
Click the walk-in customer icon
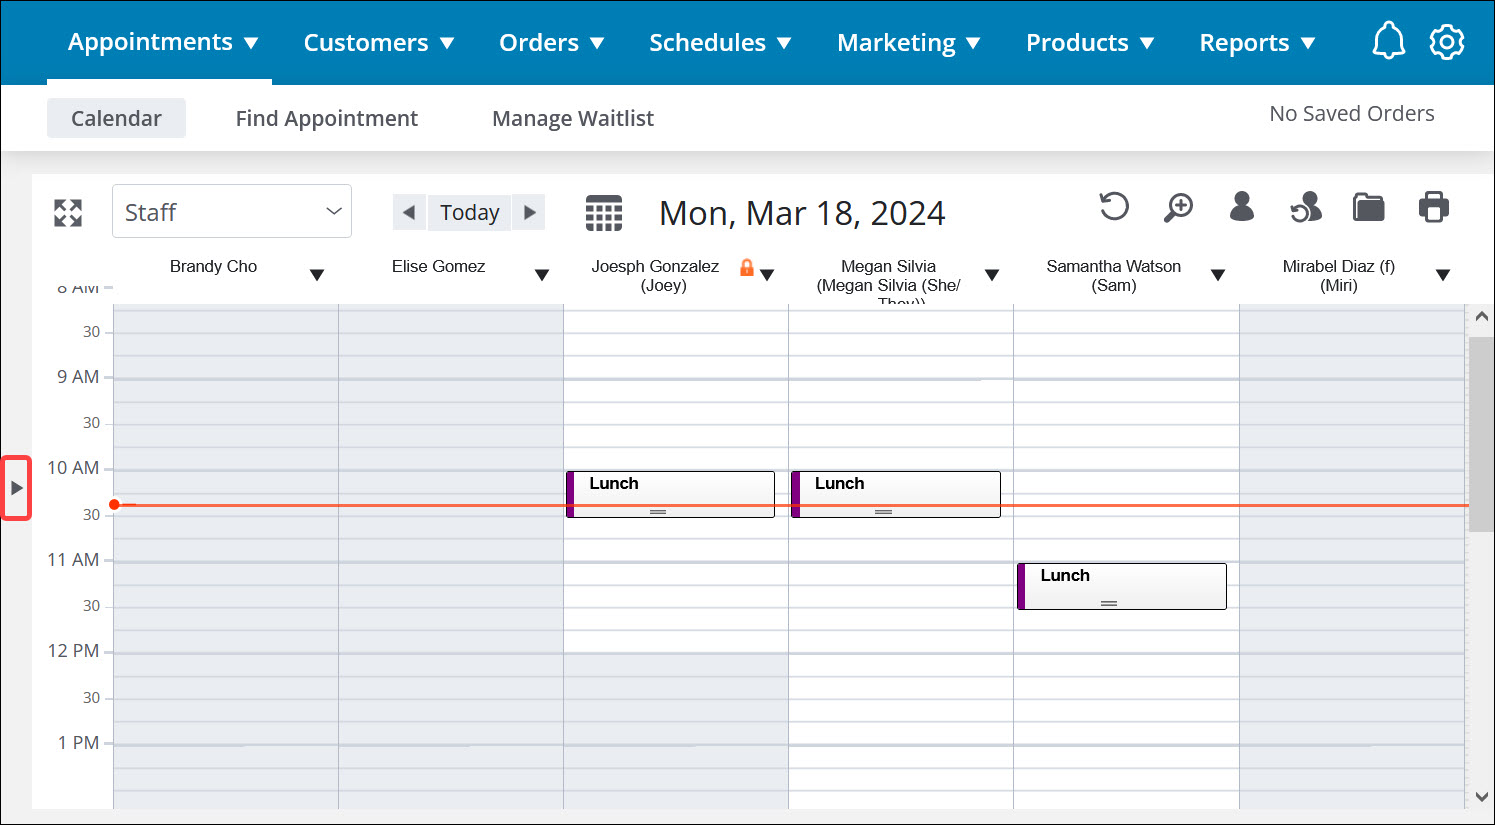tap(1305, 207)
